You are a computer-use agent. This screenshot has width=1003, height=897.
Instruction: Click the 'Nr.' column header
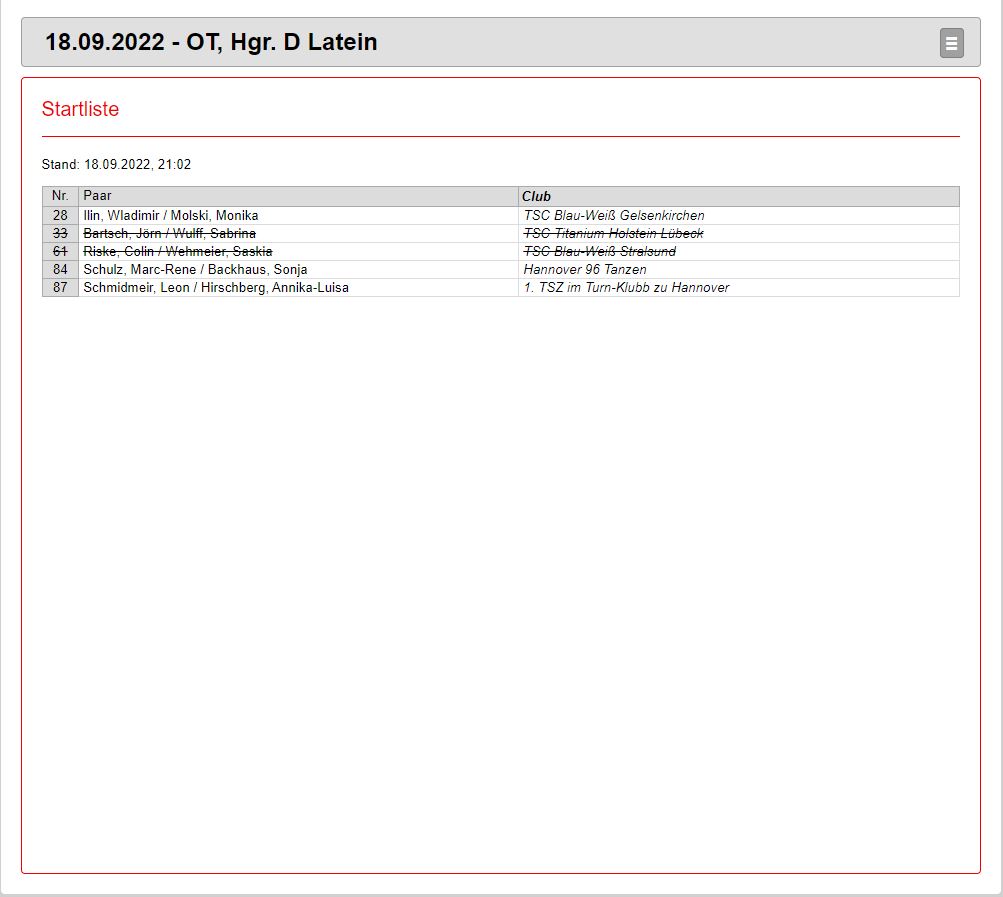click(x=60, y=196)
